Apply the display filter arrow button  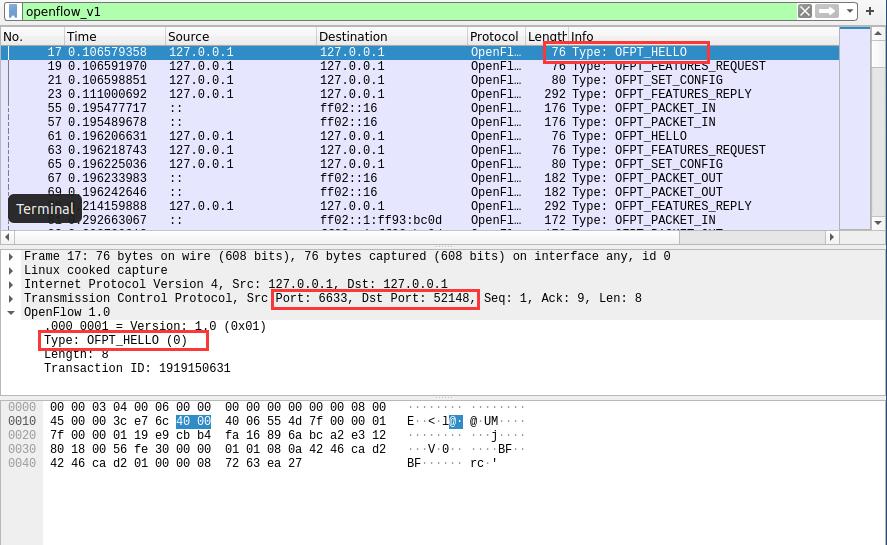click(826, 11)
